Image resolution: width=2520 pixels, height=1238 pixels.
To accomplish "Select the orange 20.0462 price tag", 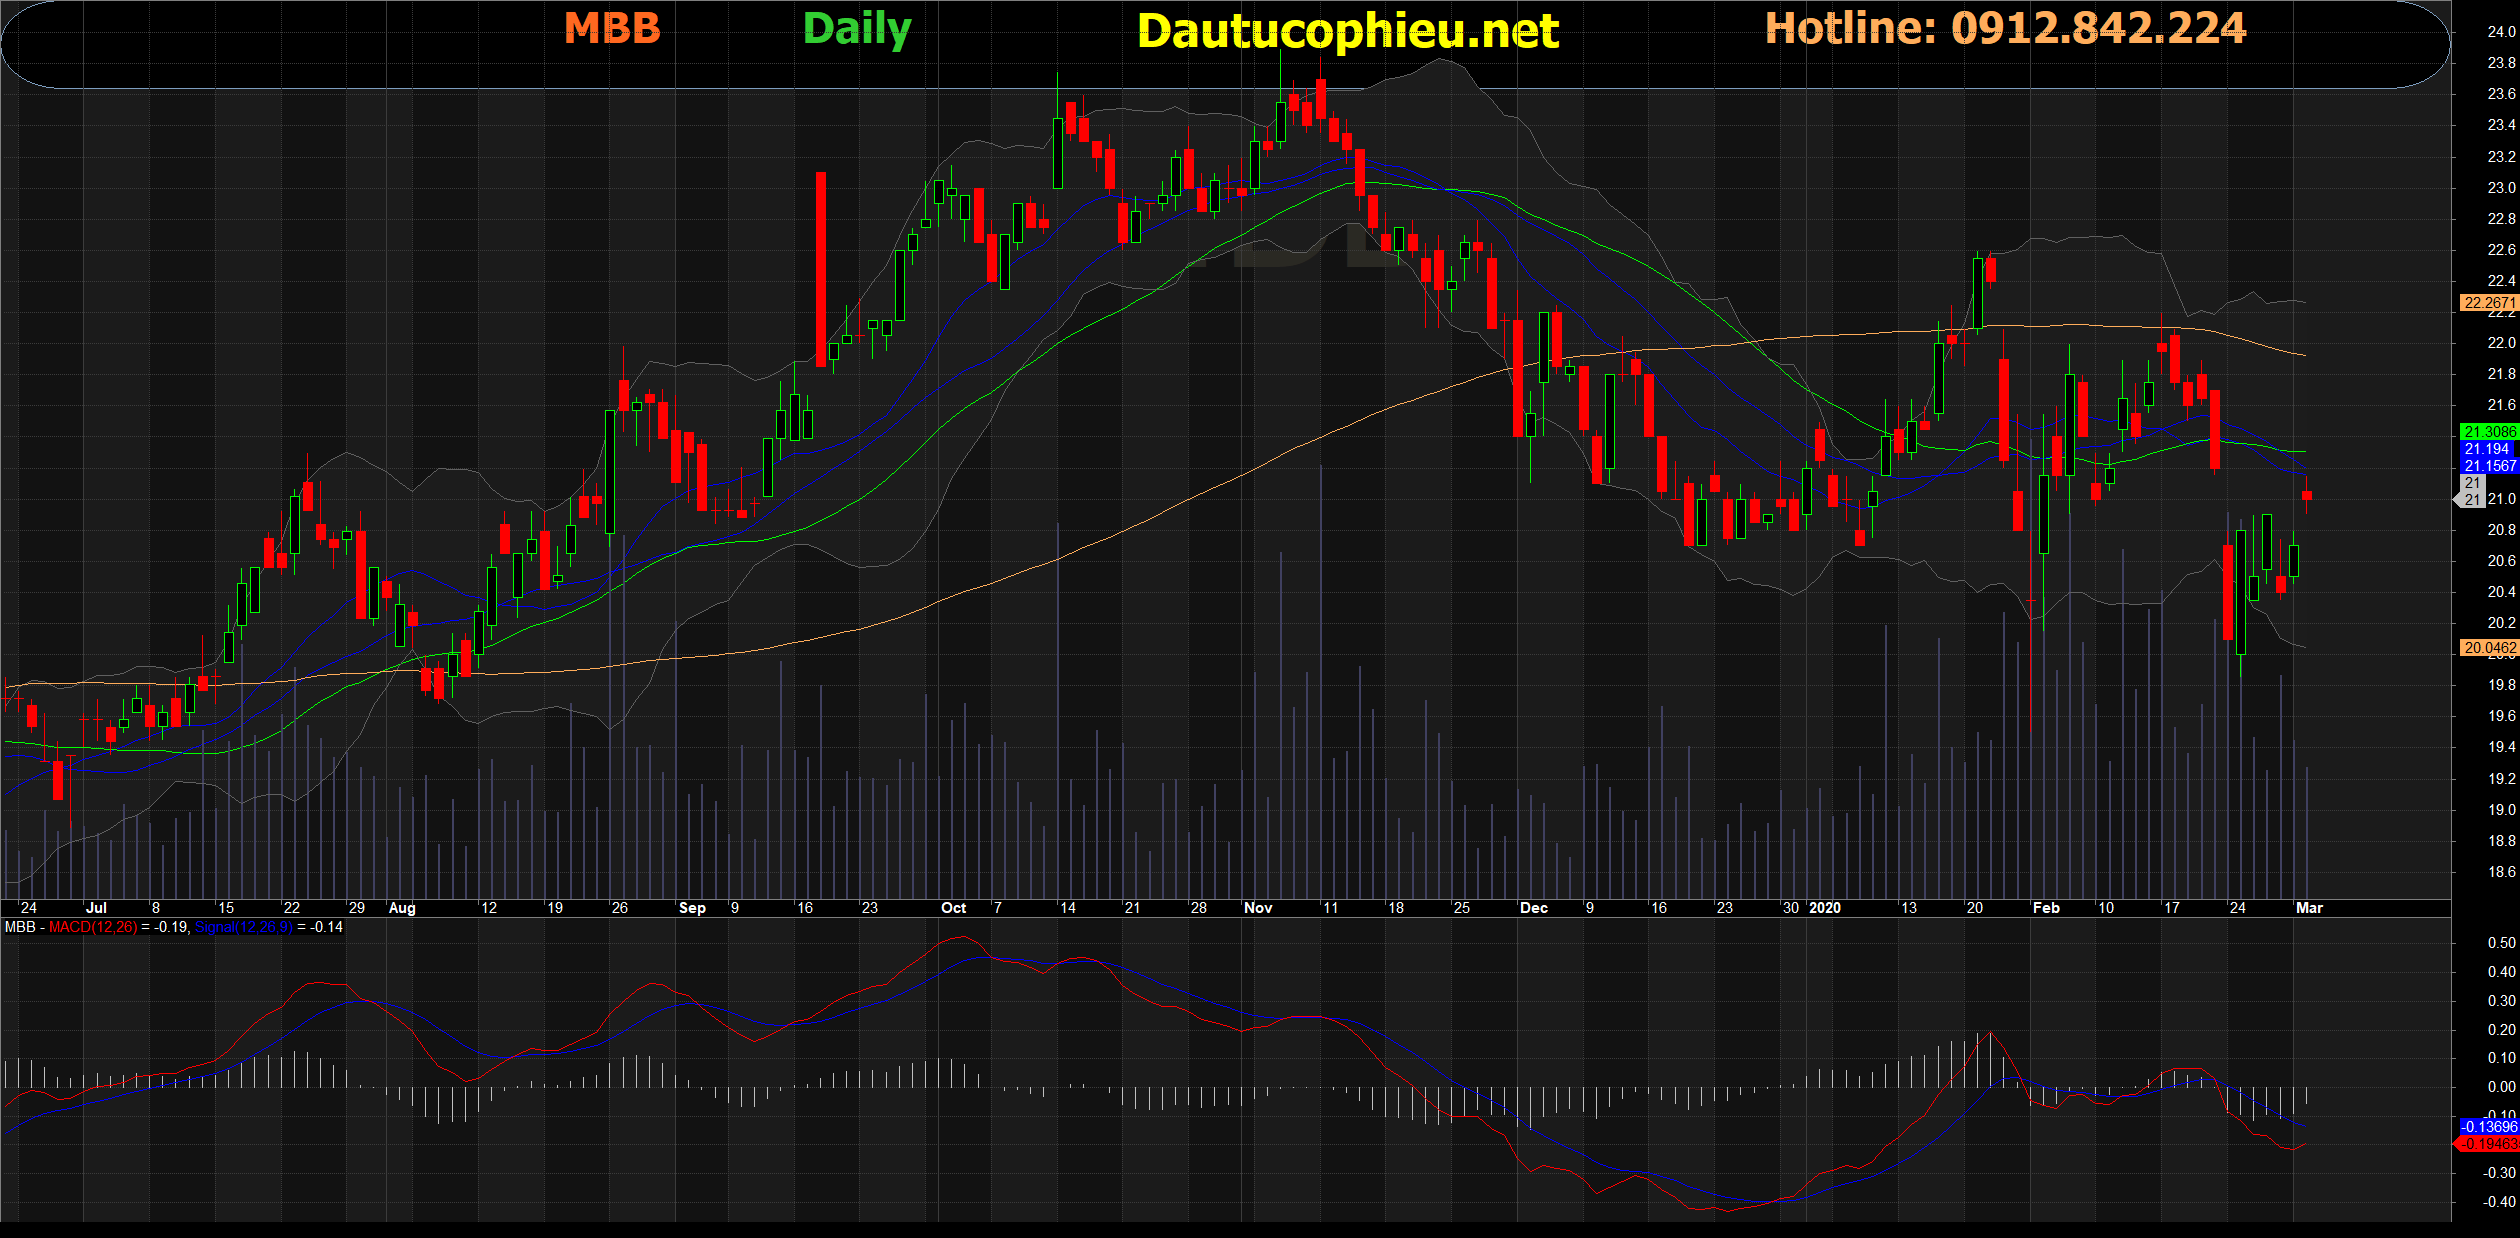I will [x=2488, y=648].
